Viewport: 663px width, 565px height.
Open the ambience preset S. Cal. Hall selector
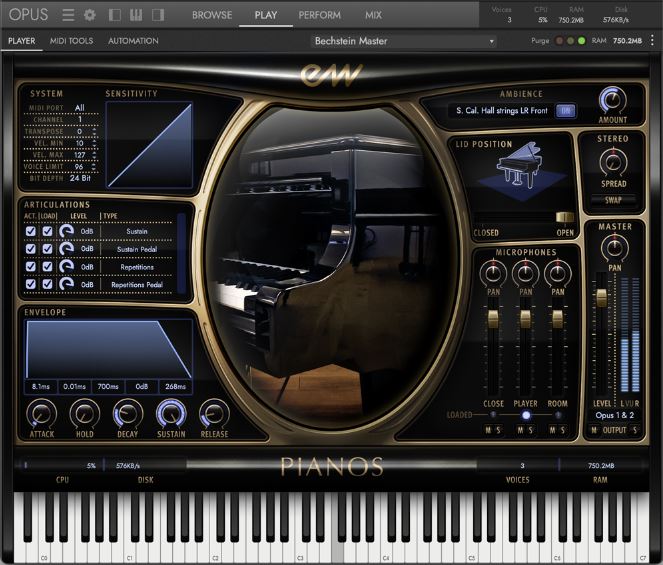point(501,111)
